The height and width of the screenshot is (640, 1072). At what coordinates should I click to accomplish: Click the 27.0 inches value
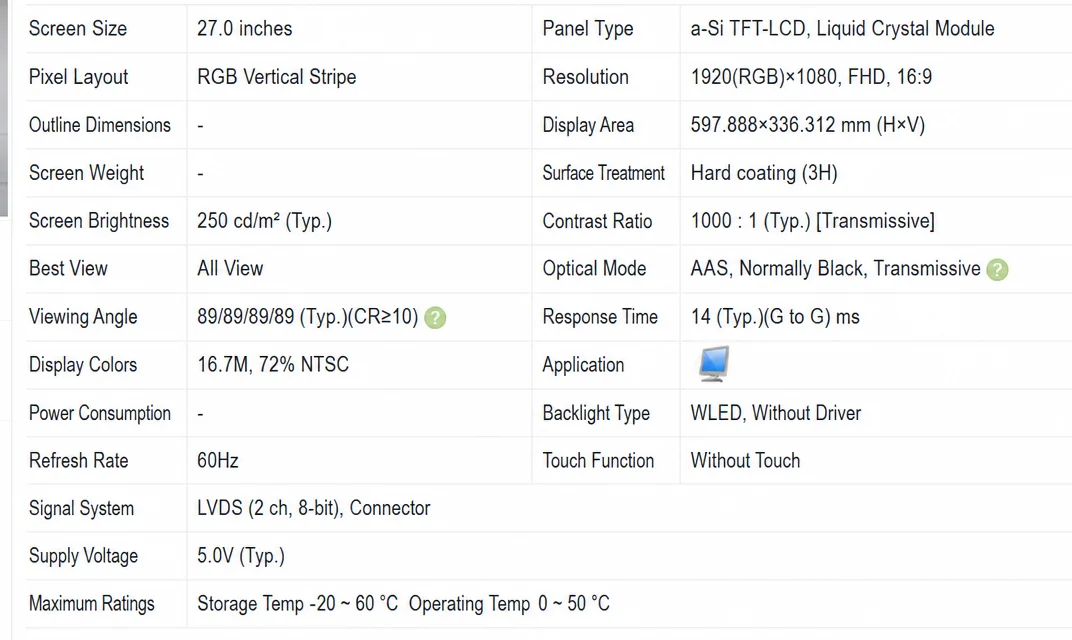(245, 29)
